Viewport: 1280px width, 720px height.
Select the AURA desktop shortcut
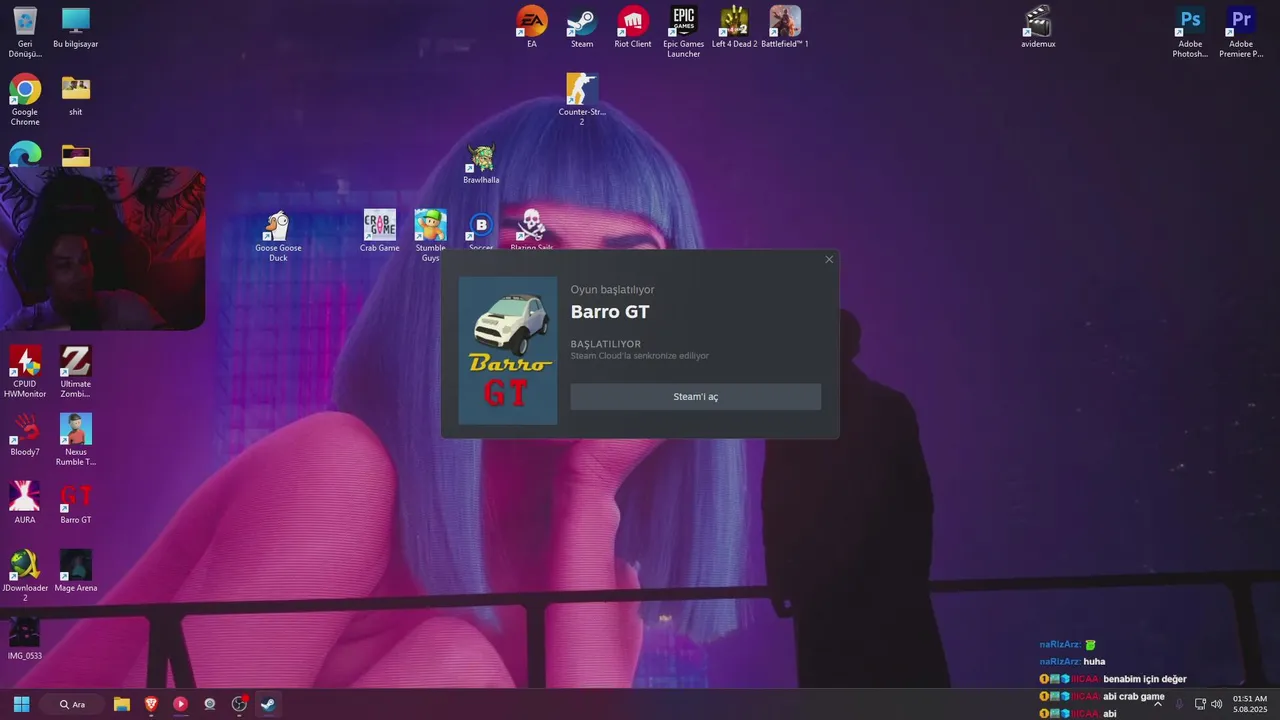pyautogui.click(x=25, y=503)
